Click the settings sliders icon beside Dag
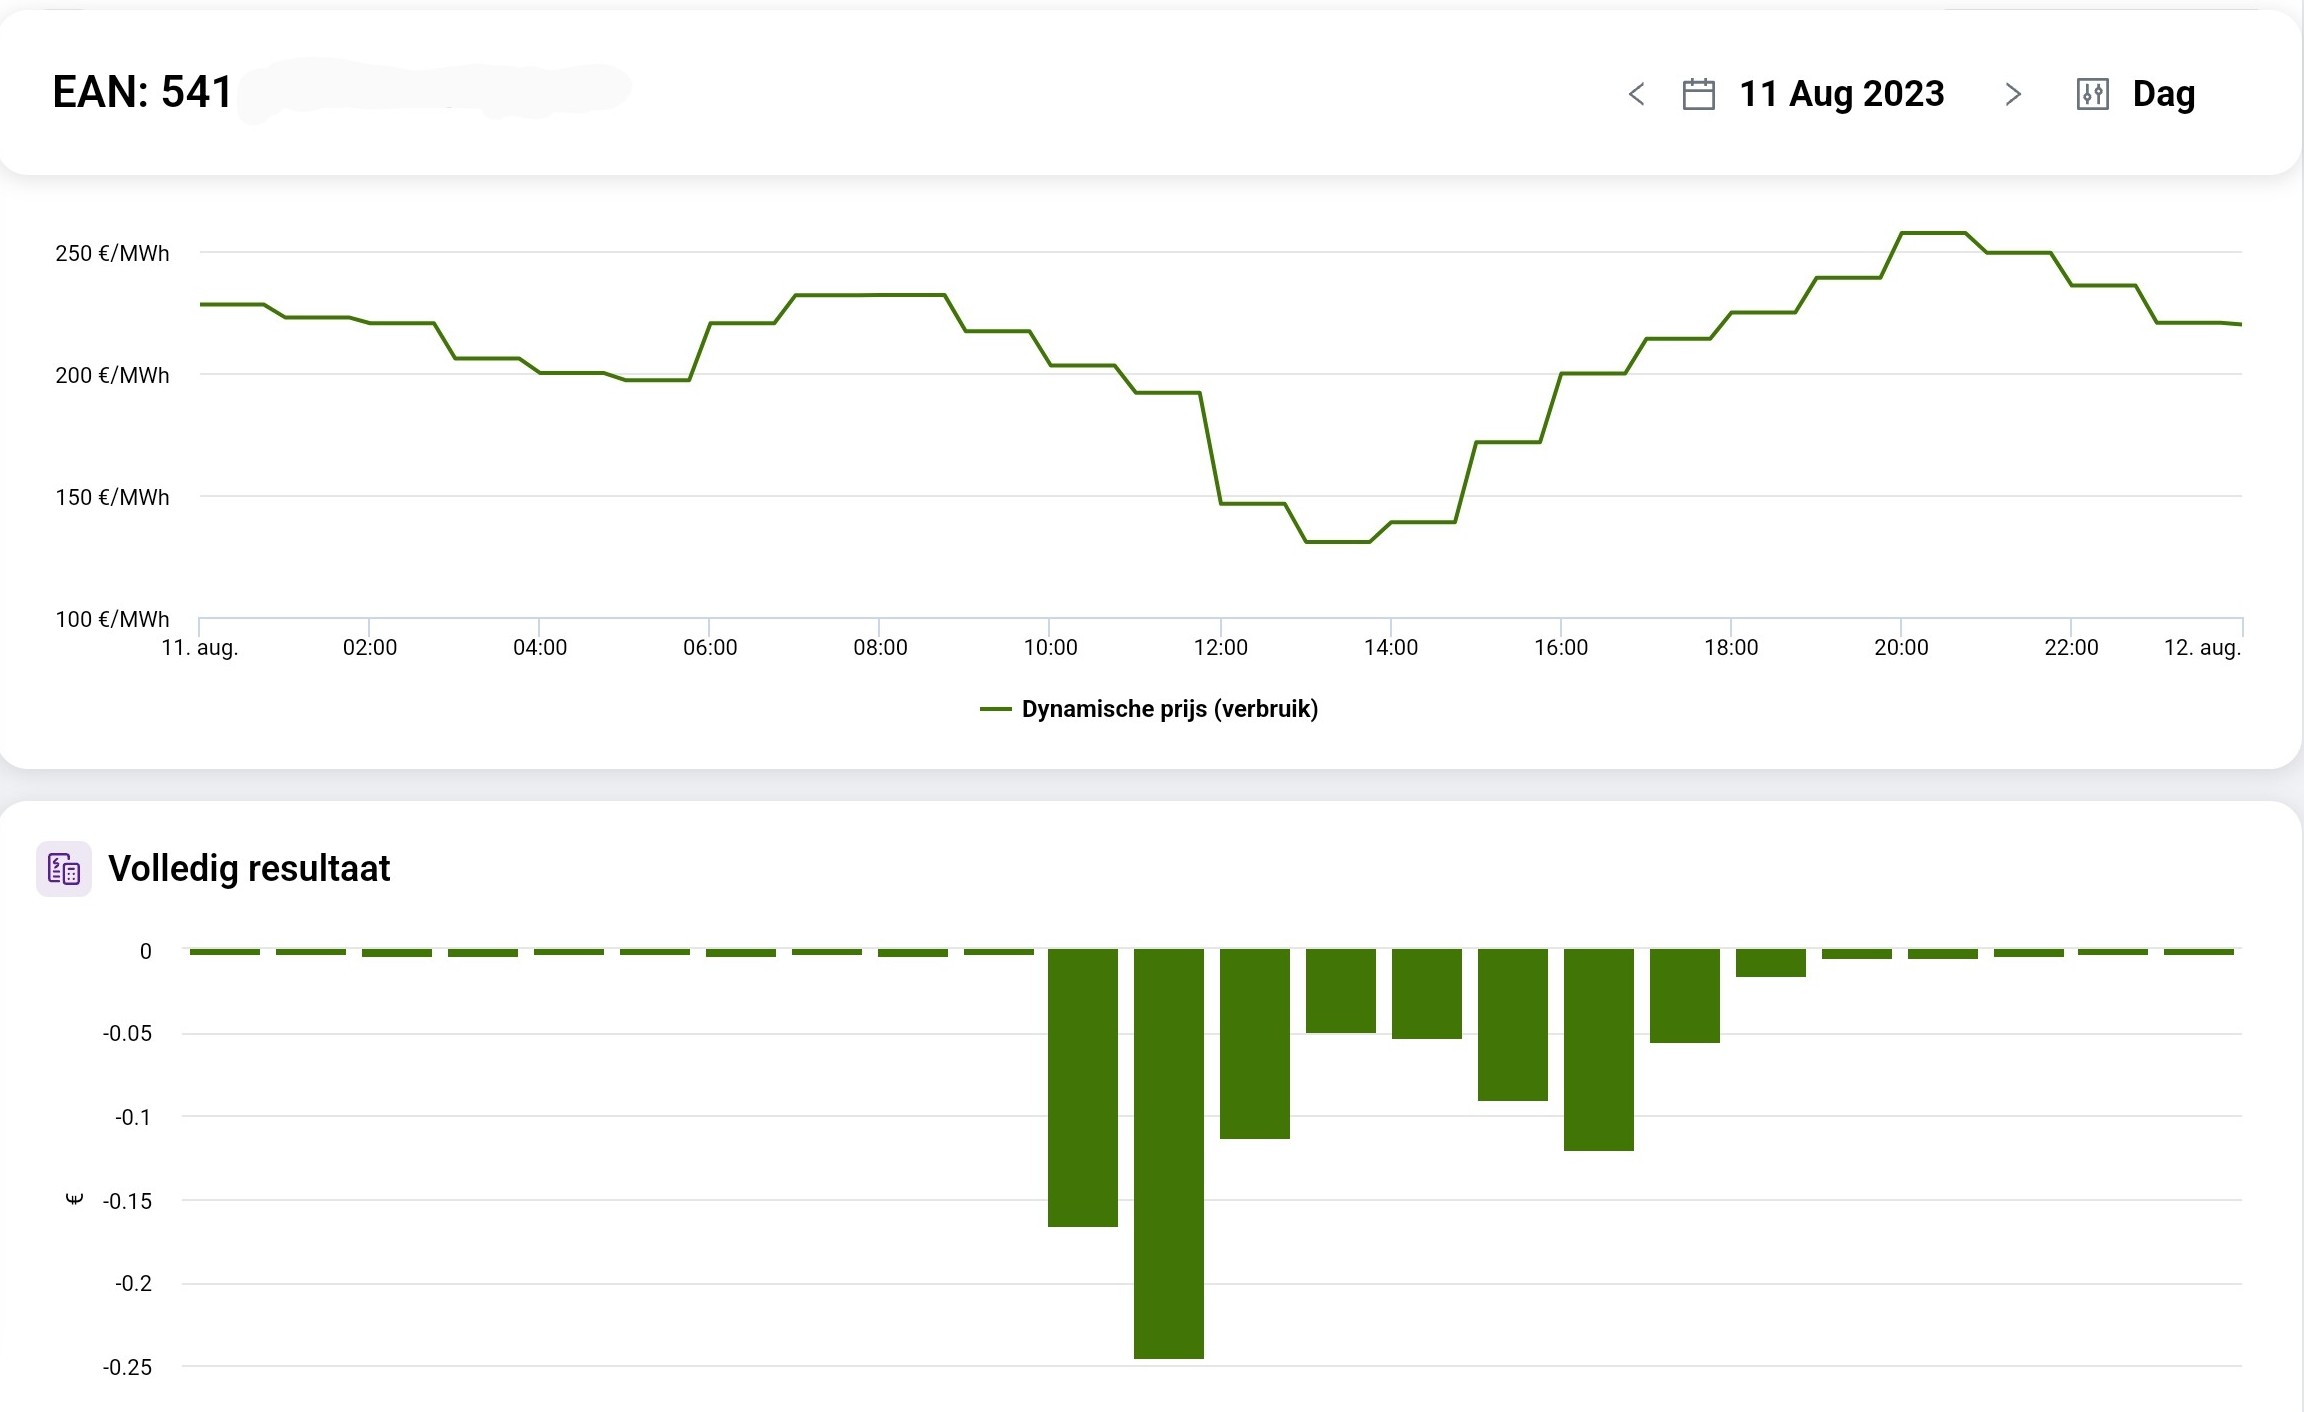This screenshot has height=1412, width=2304. (2092, 94)
